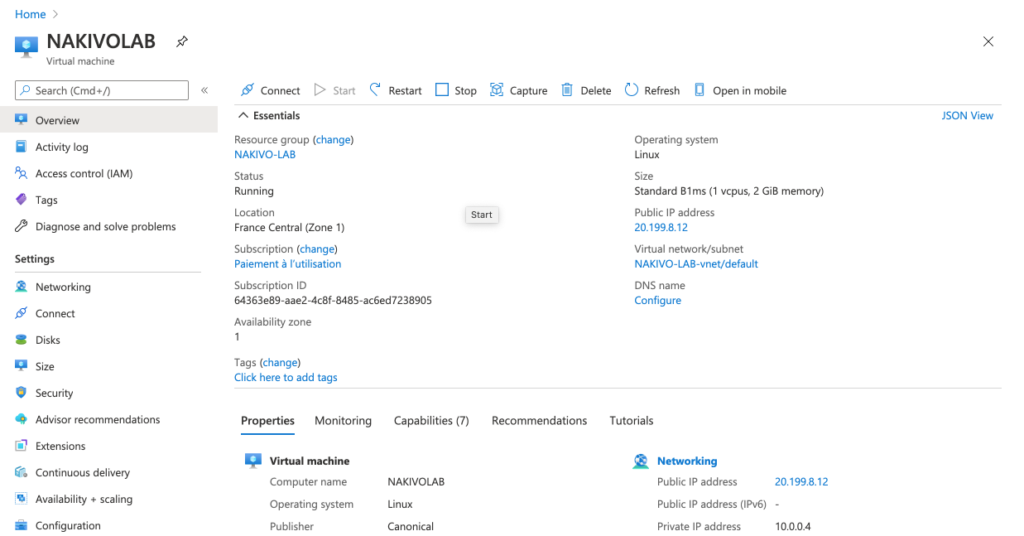Switch to the Monitoring tab
Viewport: 1024px width, 536px height.
(x=343, y=420)
